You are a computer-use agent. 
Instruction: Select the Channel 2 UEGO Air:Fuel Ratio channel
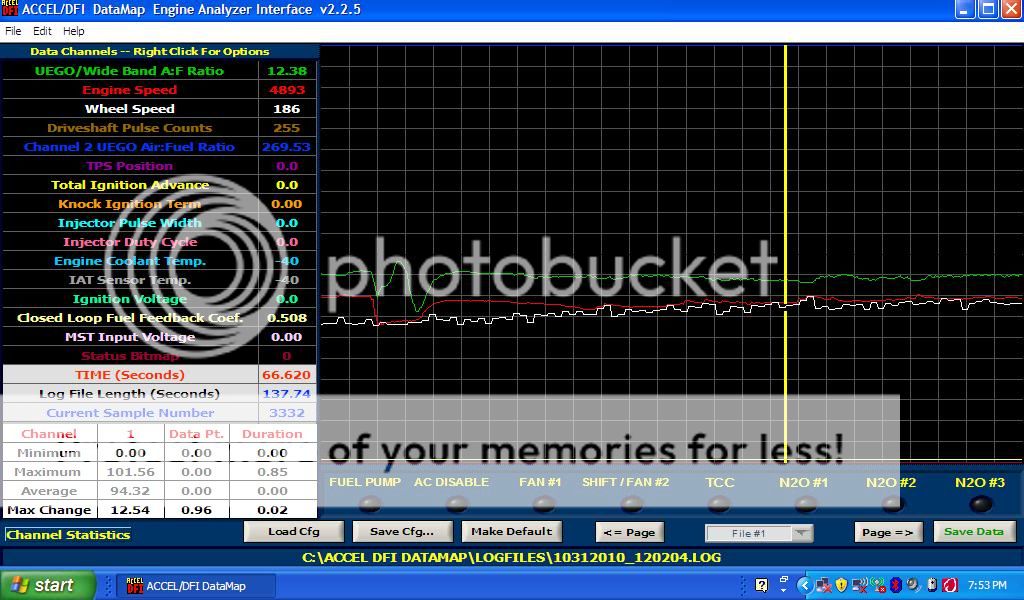click(x=129, y=146)
